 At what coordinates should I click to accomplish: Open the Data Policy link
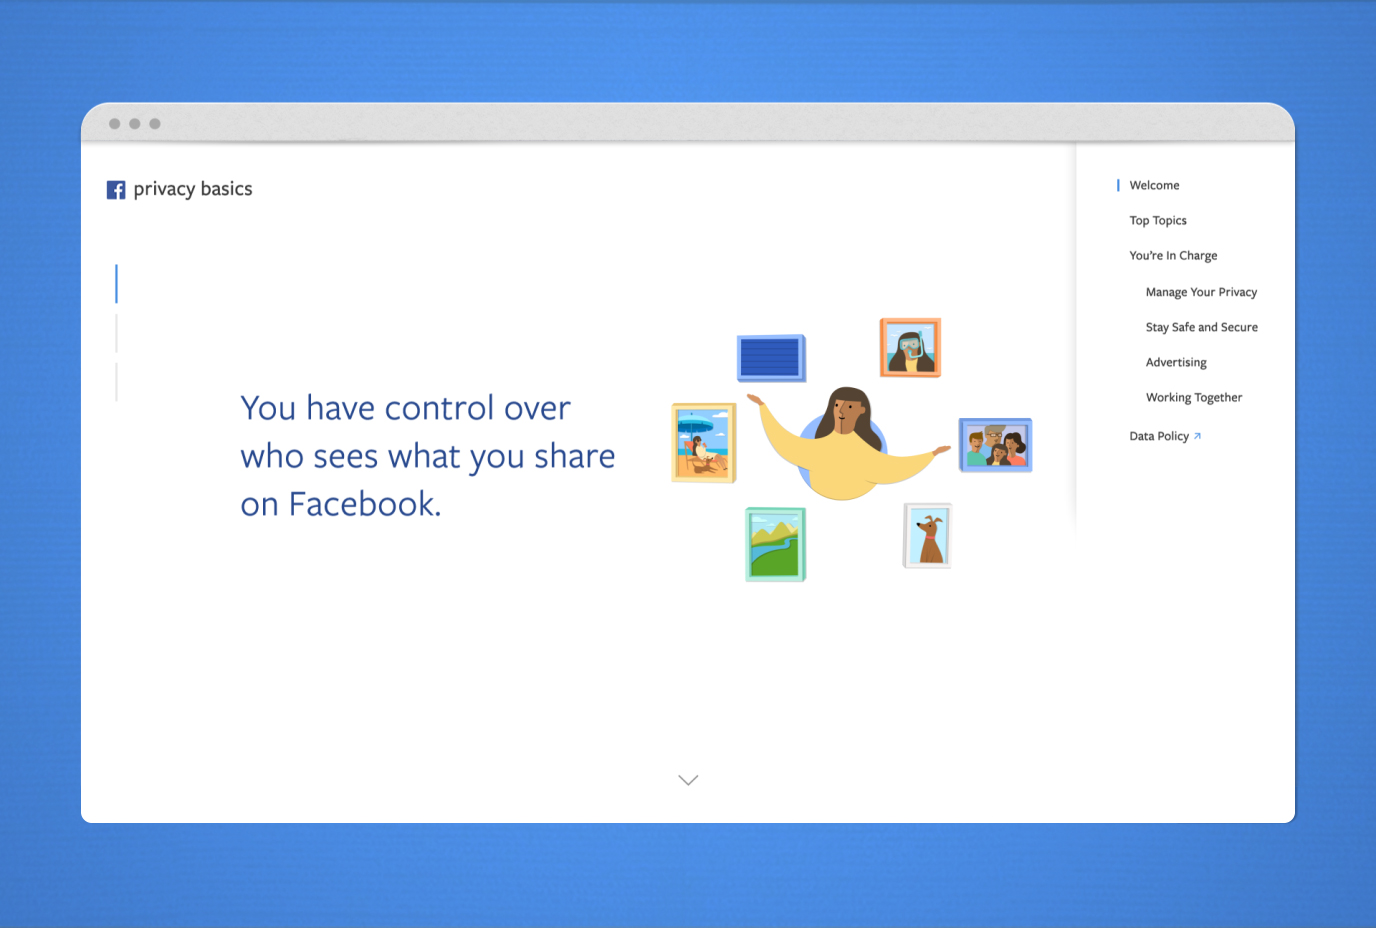tap(1159, 436)
